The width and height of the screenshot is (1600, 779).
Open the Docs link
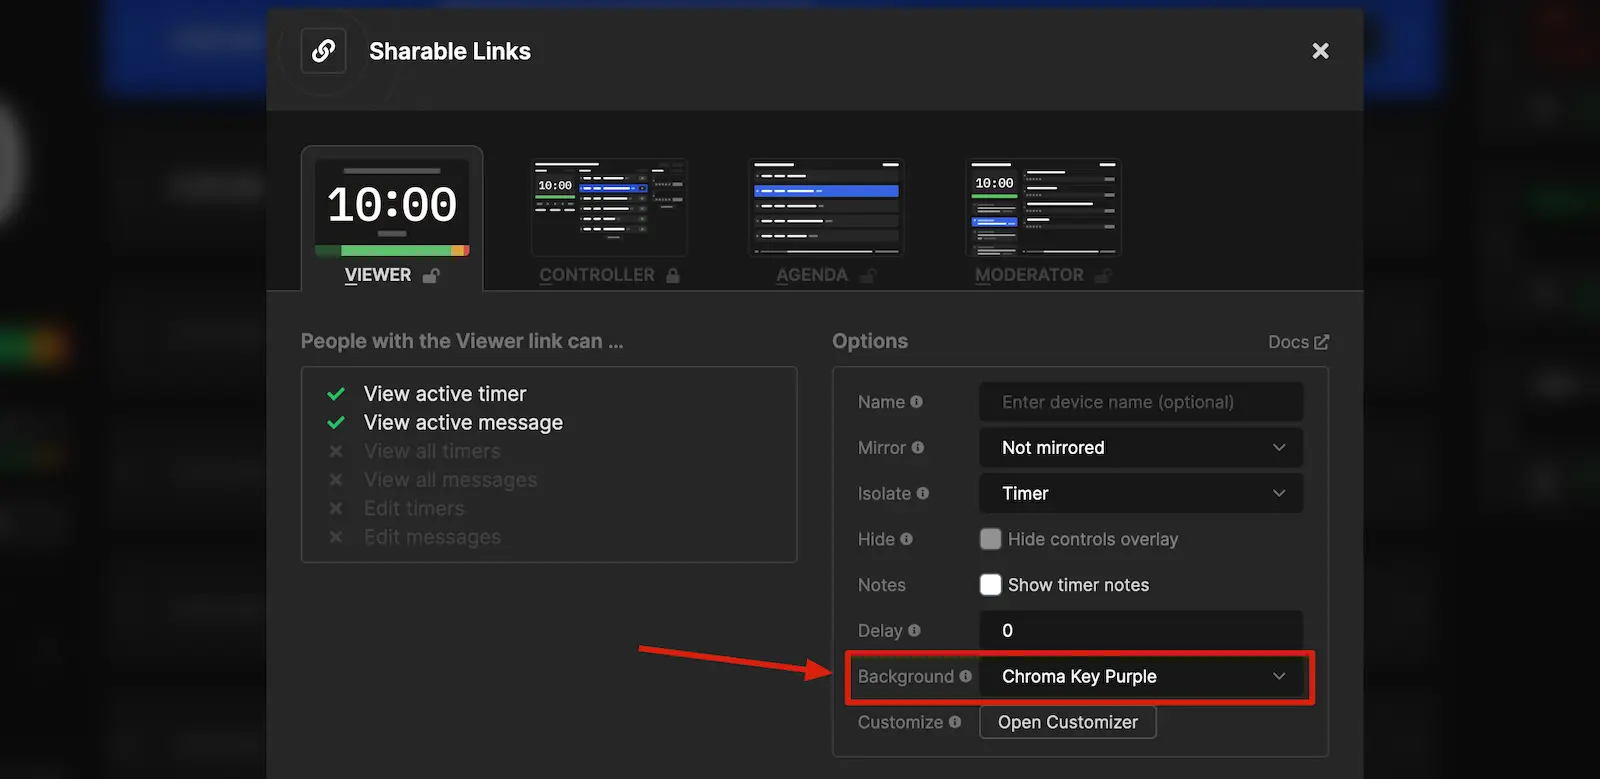tap(1298, 342)
